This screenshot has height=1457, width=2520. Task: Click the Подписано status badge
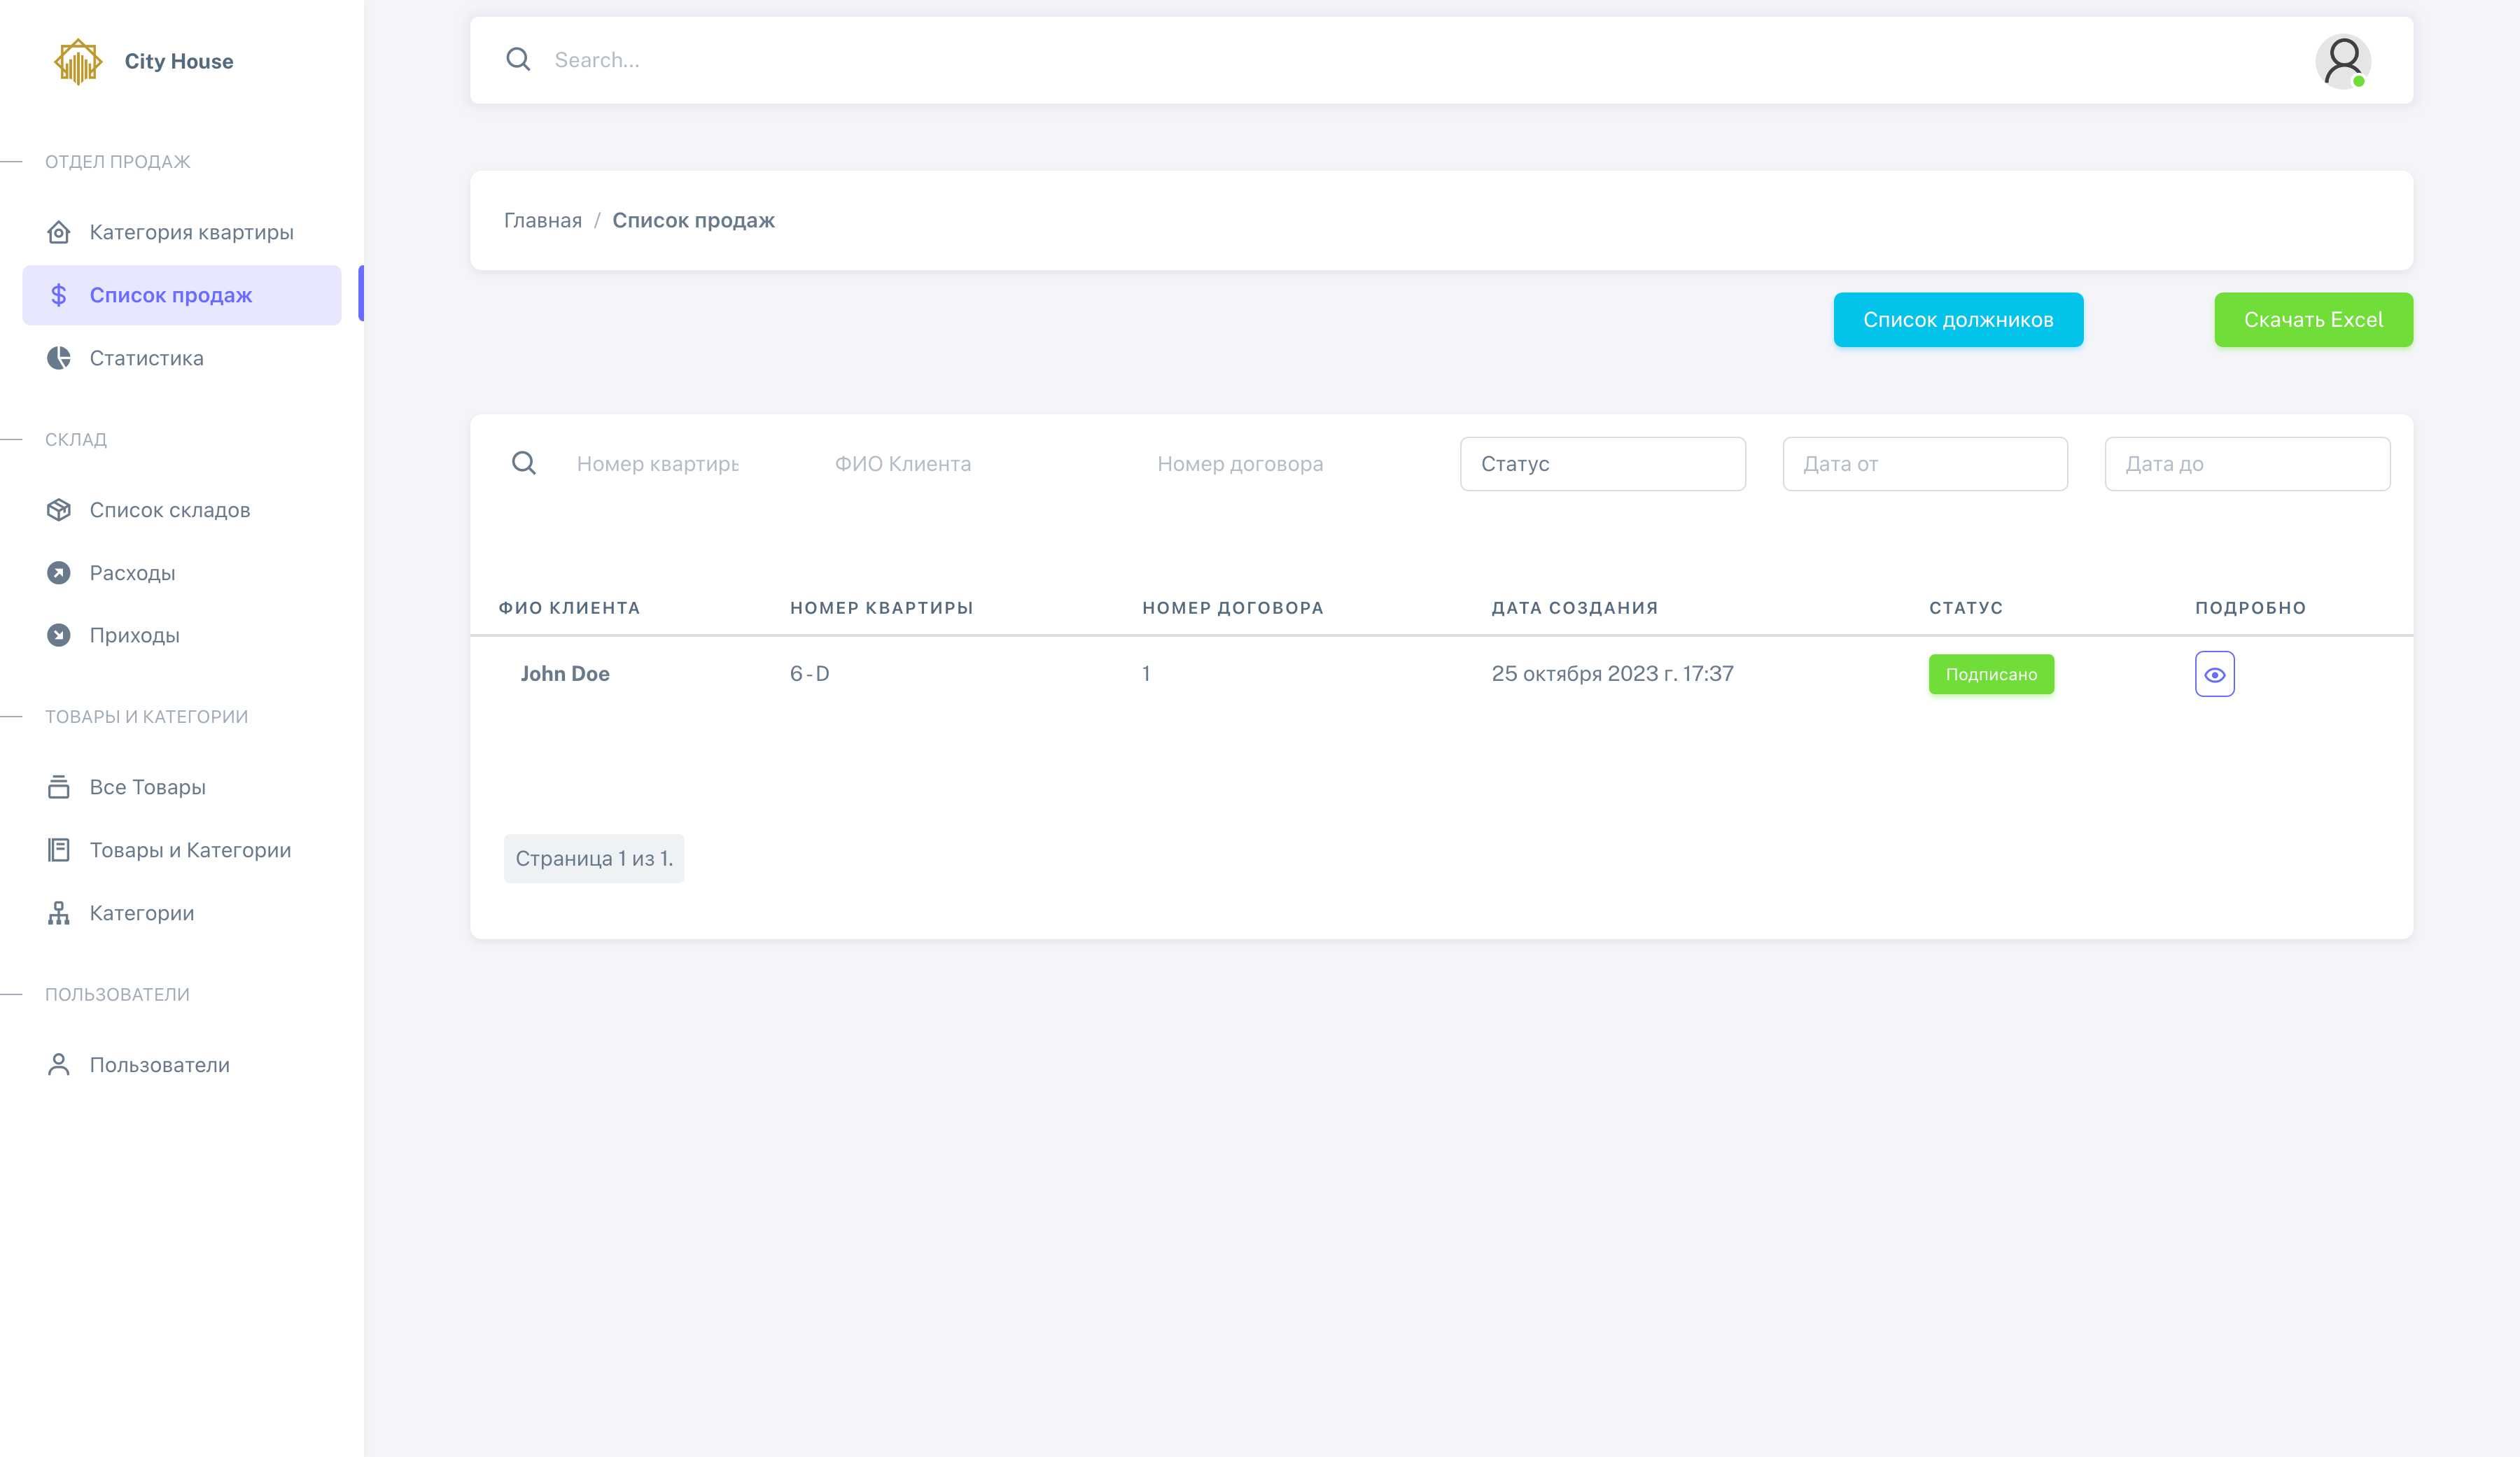point(1991,674)
